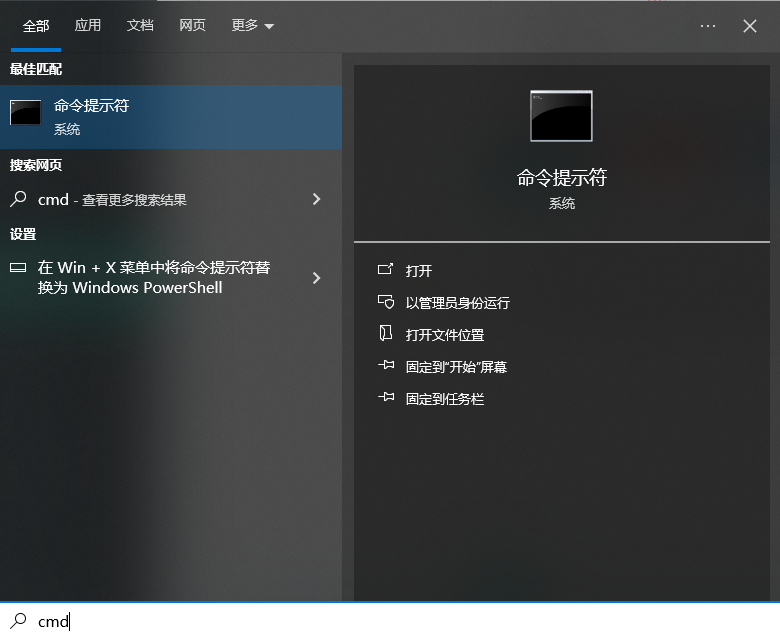Click the pin icon for 固定到"开始"屏幕
This screenshot has height=638, width=780.
[385, 366]
